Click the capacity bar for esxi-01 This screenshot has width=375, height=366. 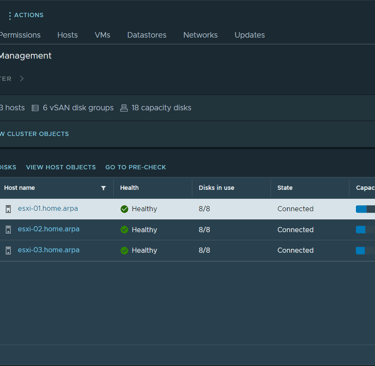pos(365,209)
